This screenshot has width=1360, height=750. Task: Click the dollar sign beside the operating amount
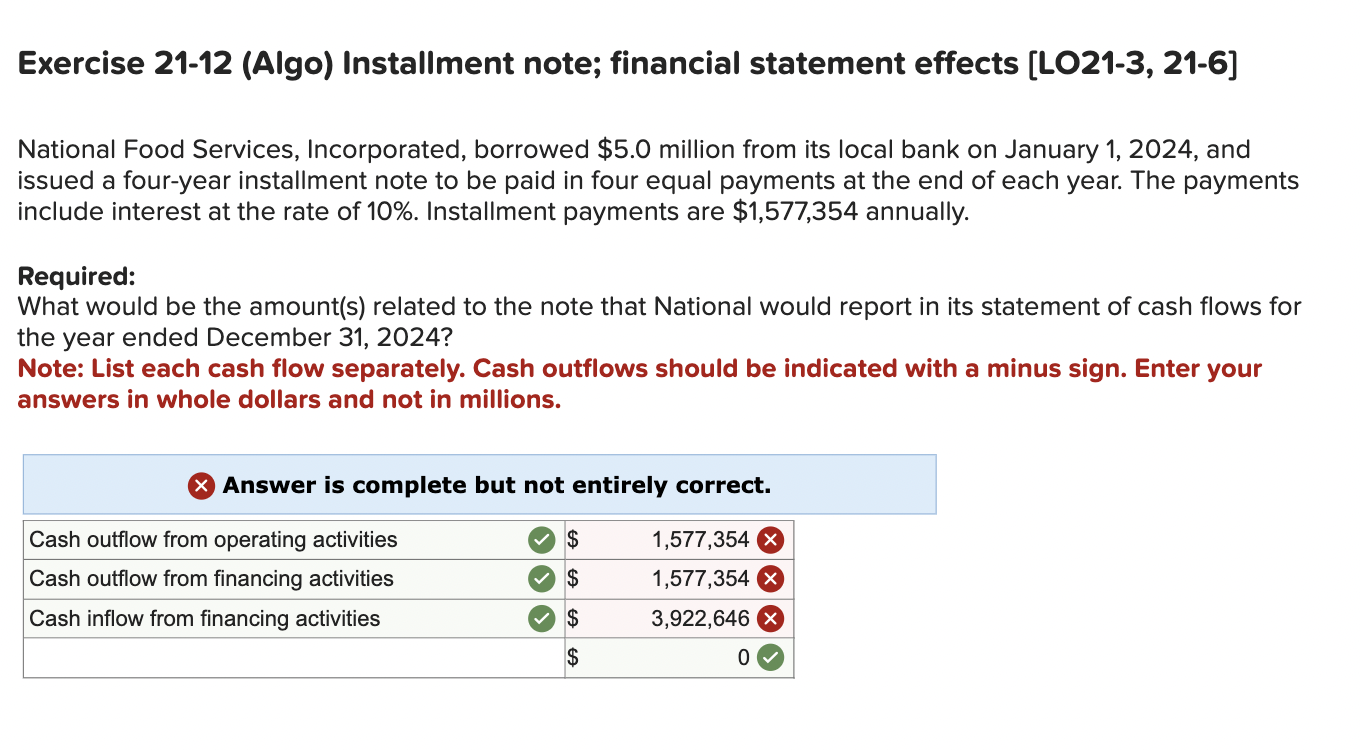(x=573, y=539)
